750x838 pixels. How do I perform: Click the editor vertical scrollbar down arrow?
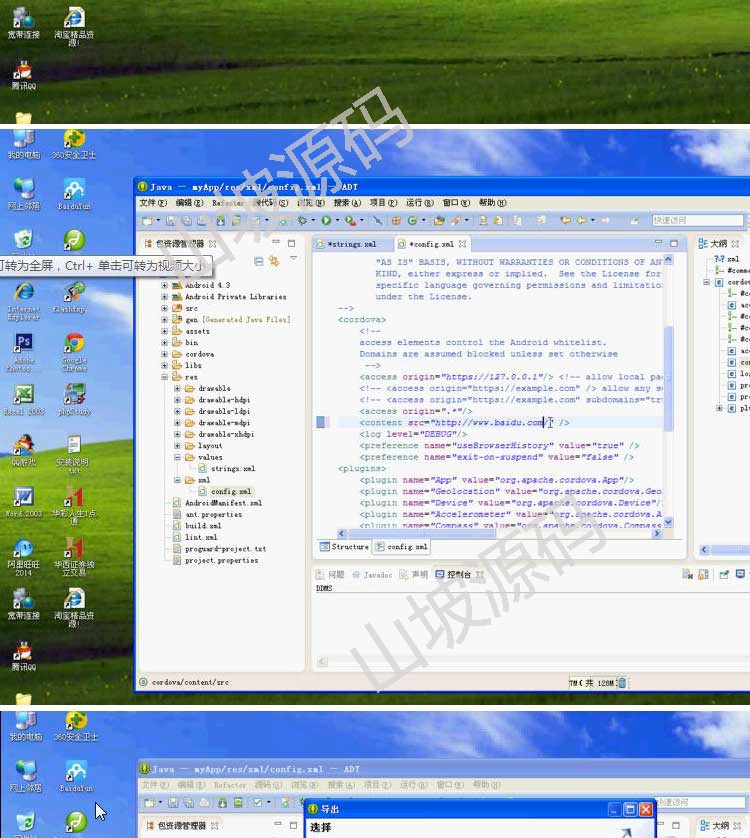click(668, 522)
